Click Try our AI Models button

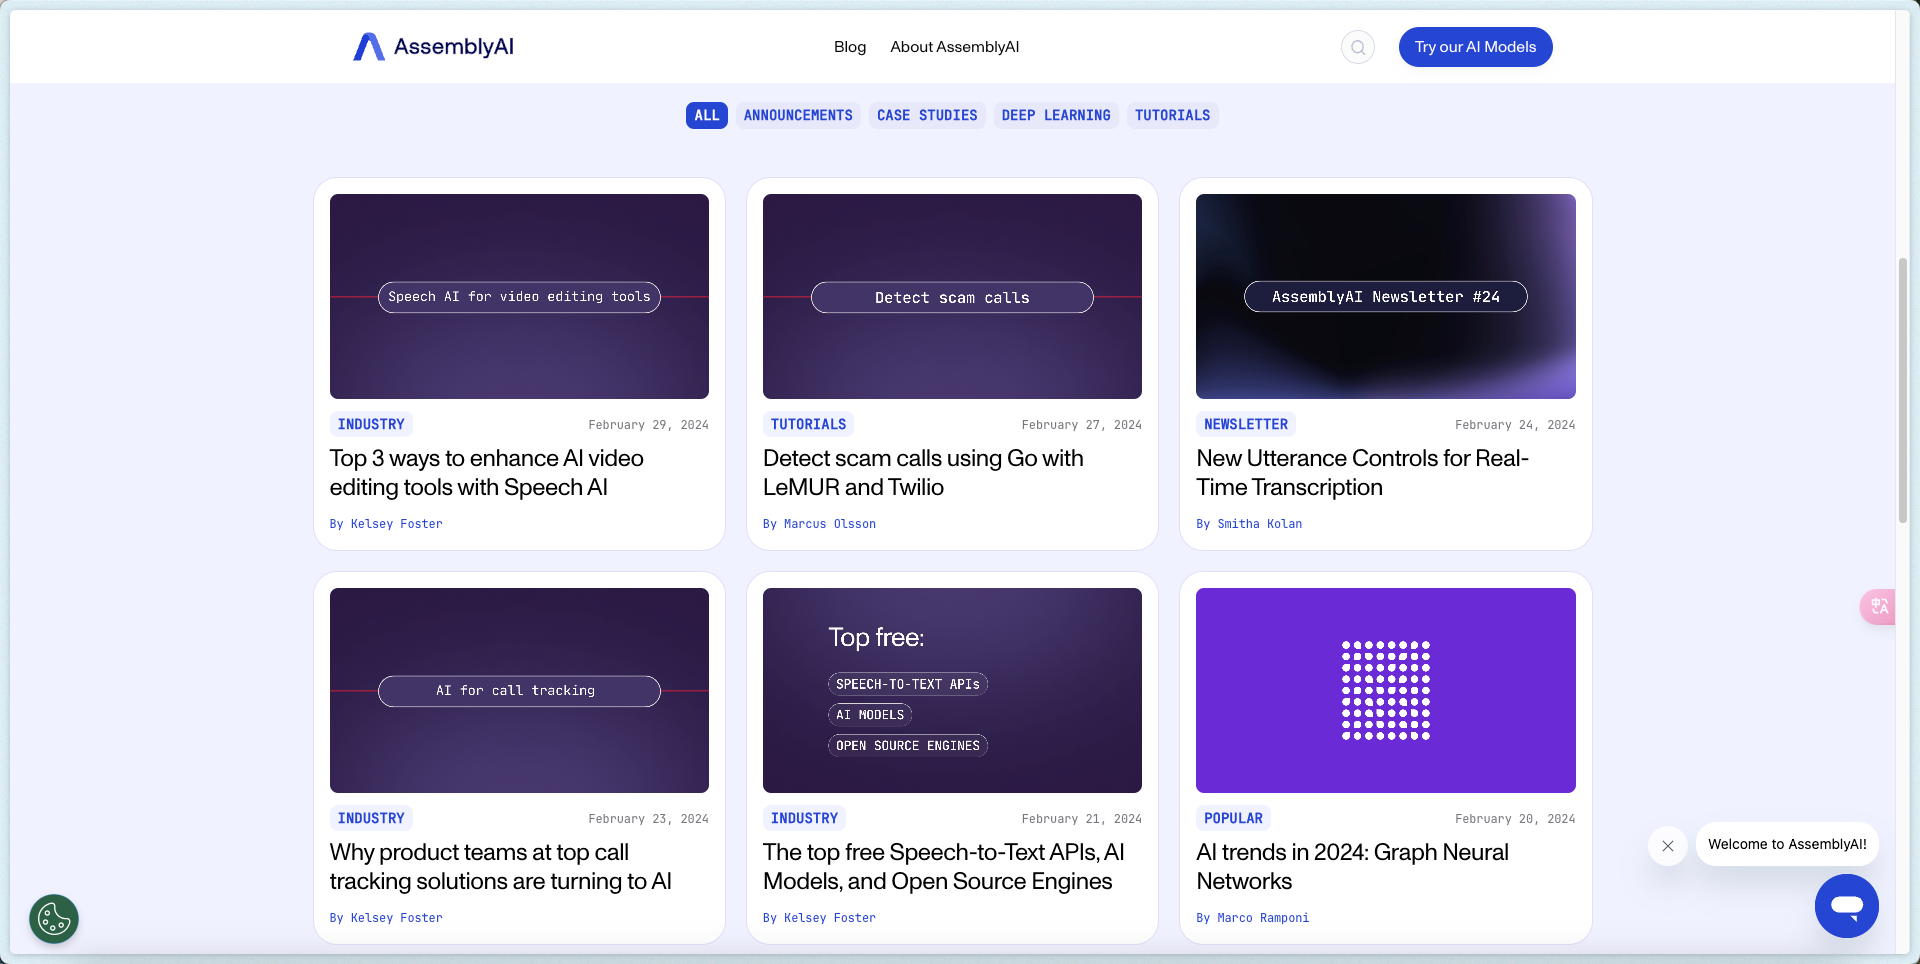[x=1475, y=47]
